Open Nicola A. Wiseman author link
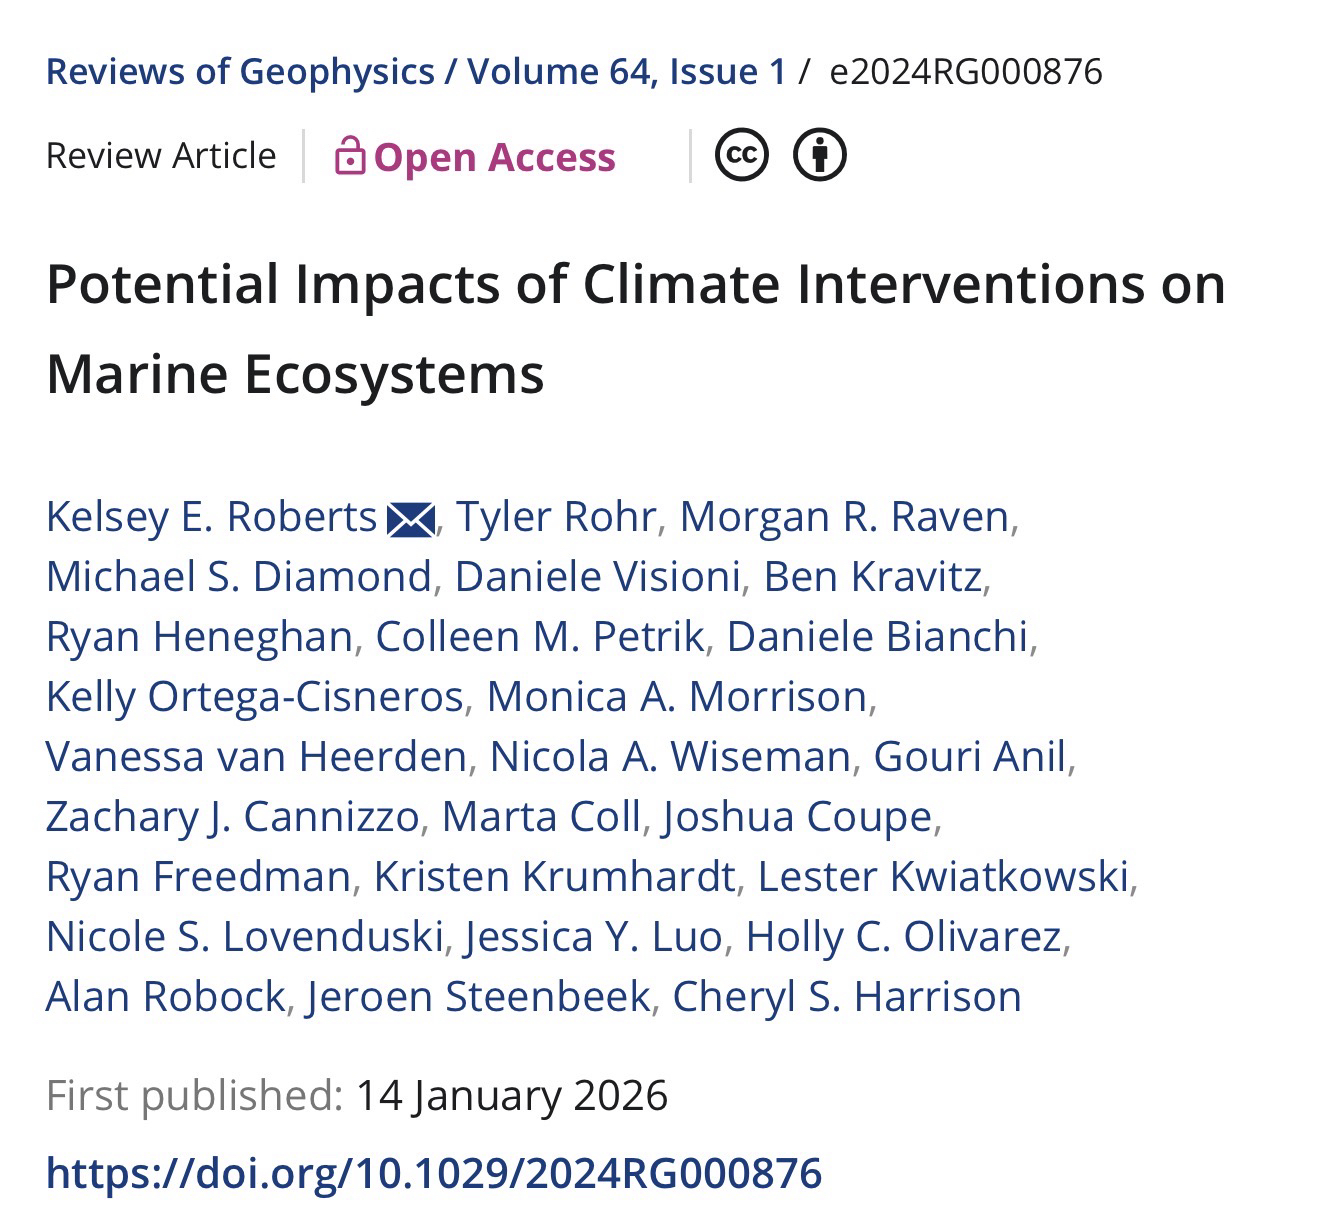The width and height of the screenshot is (1320, 1217). coord(670,757)
